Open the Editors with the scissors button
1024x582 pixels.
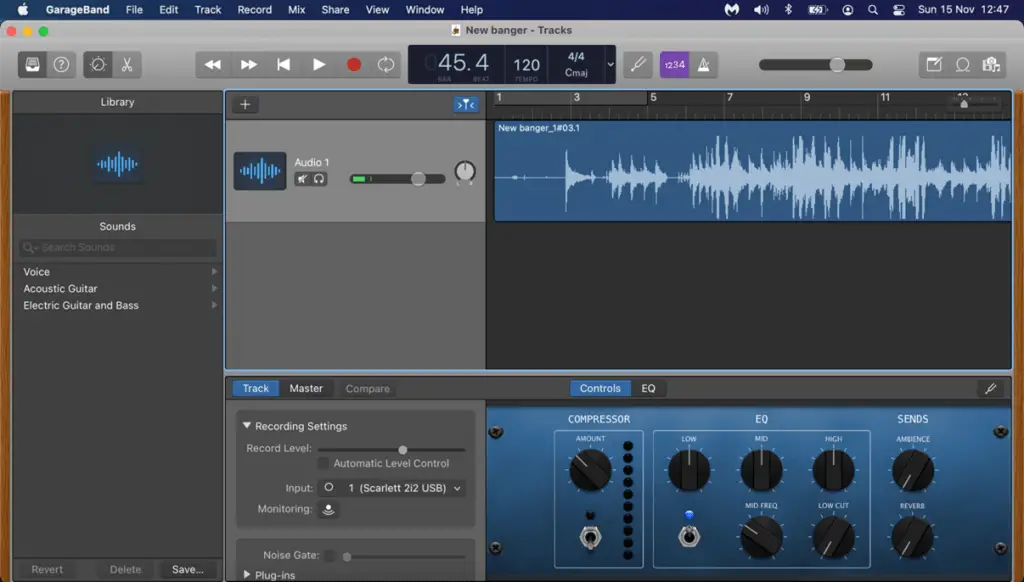coord(127,65)
